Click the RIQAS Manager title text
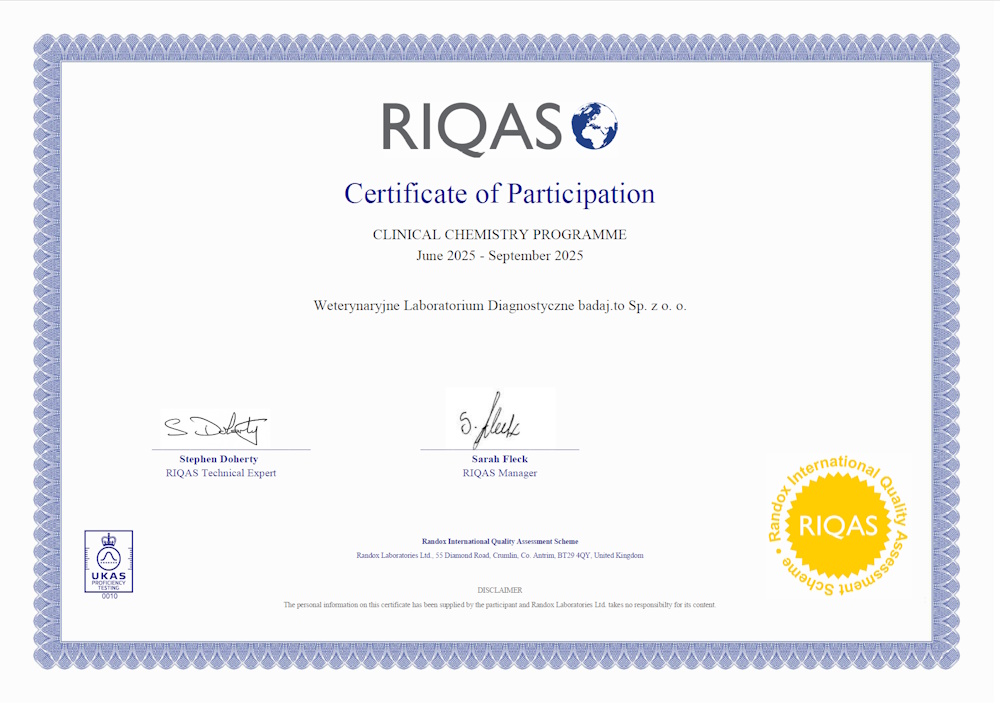The image size is (1000, 707). [x=499, y=473]
